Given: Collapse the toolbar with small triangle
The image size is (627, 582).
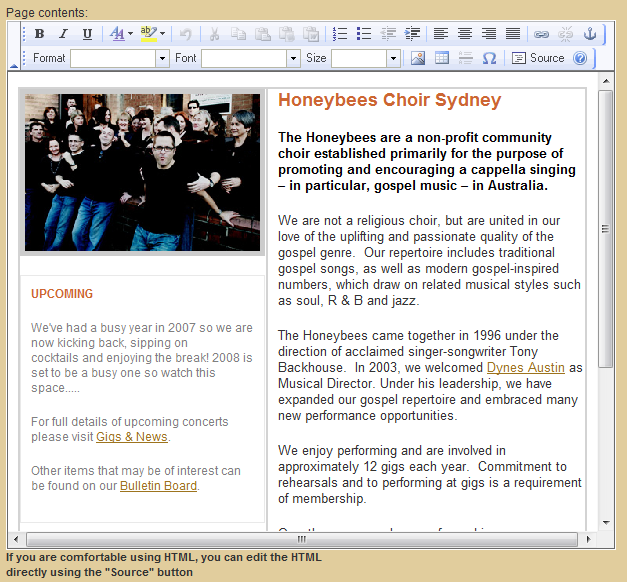Looking at the screenshot, I should (14, 66).
